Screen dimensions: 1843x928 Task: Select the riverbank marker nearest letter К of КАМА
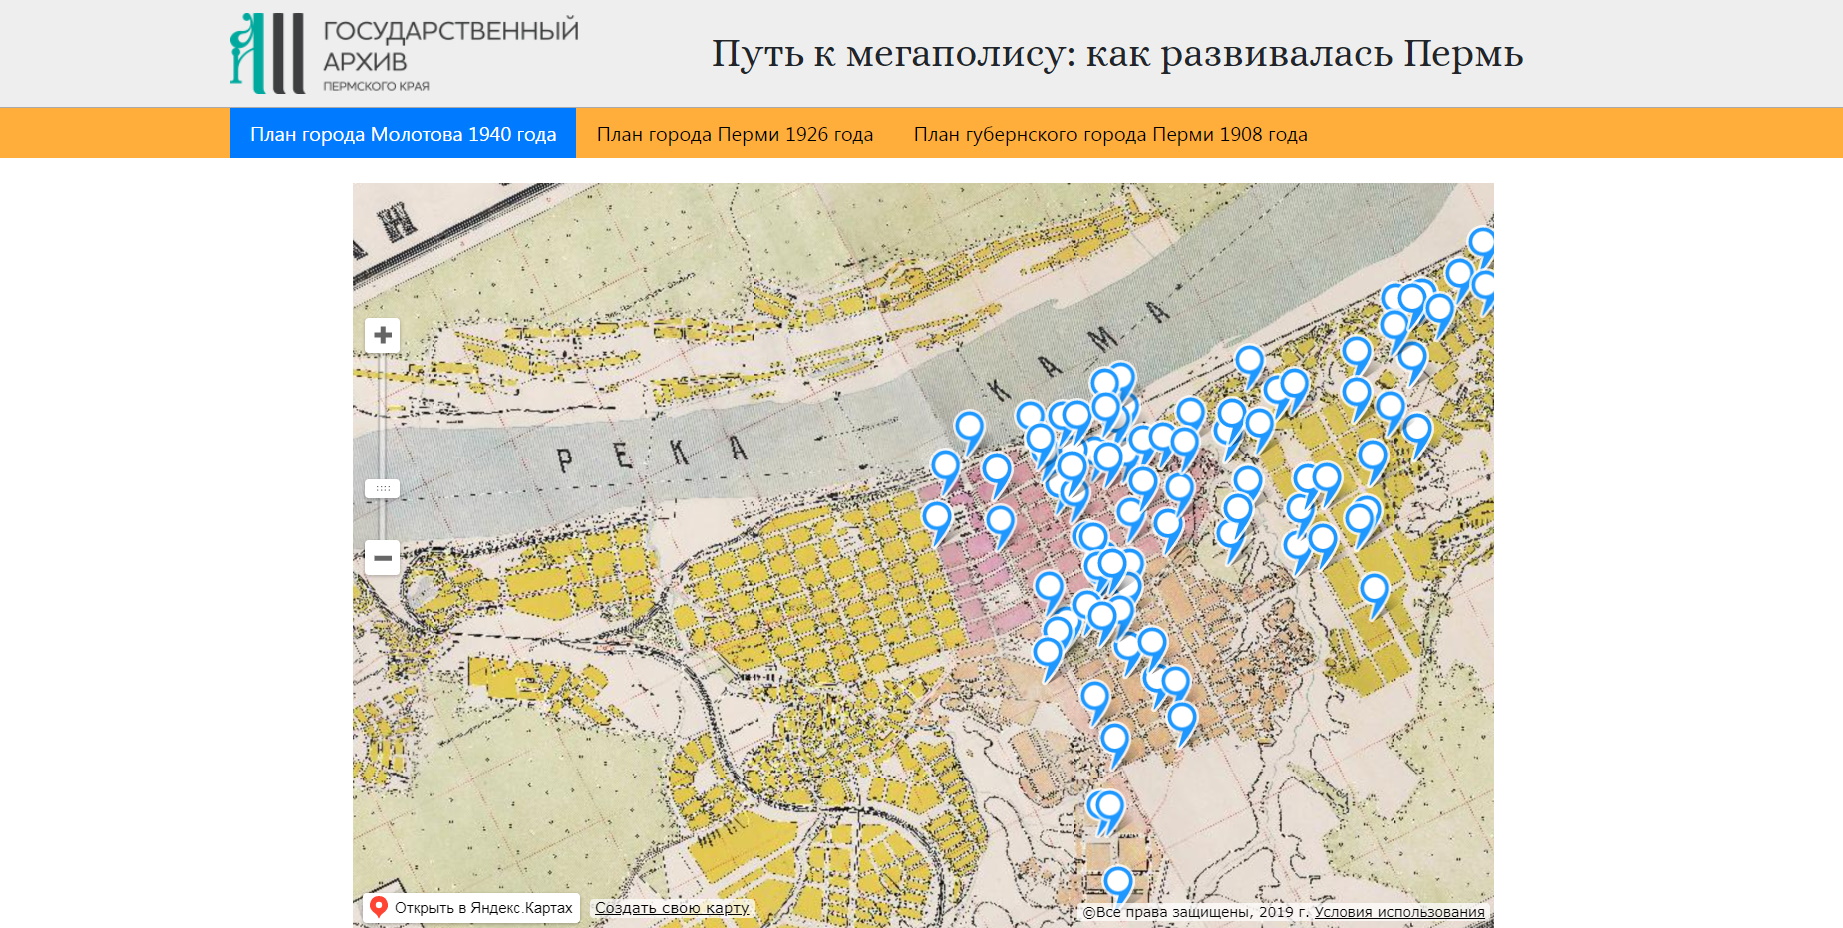click(969, 428)
